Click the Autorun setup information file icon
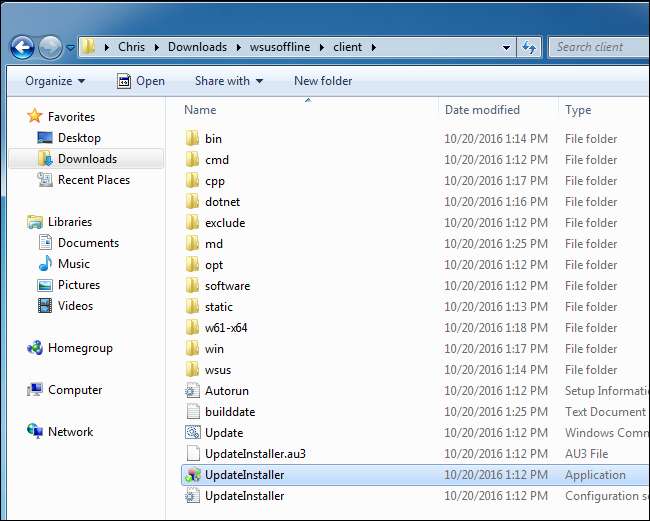 pos(193,391)
